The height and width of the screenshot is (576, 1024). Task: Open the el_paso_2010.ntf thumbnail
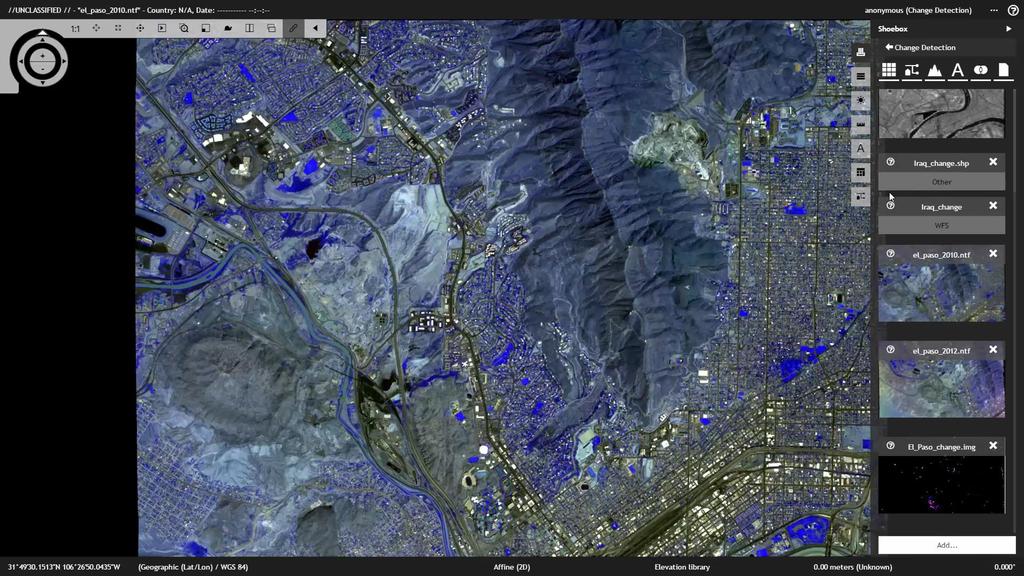(941, 293)
